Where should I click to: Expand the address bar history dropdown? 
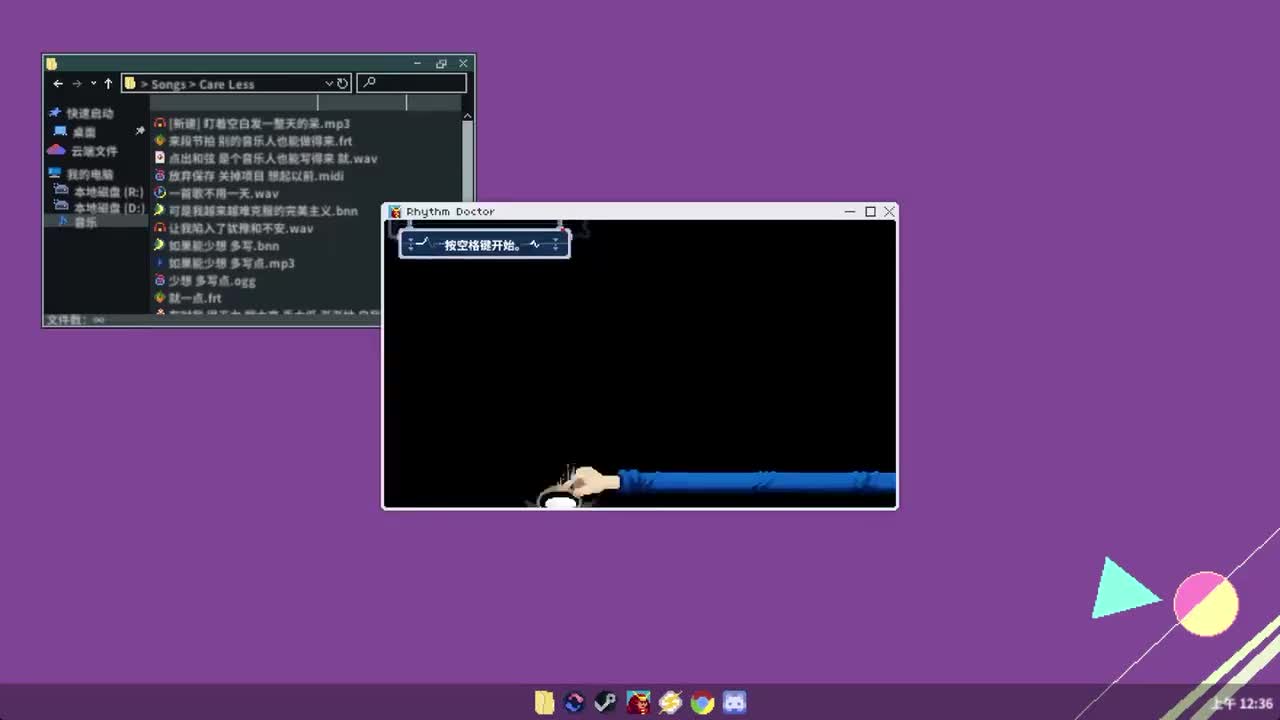point(329,84)
